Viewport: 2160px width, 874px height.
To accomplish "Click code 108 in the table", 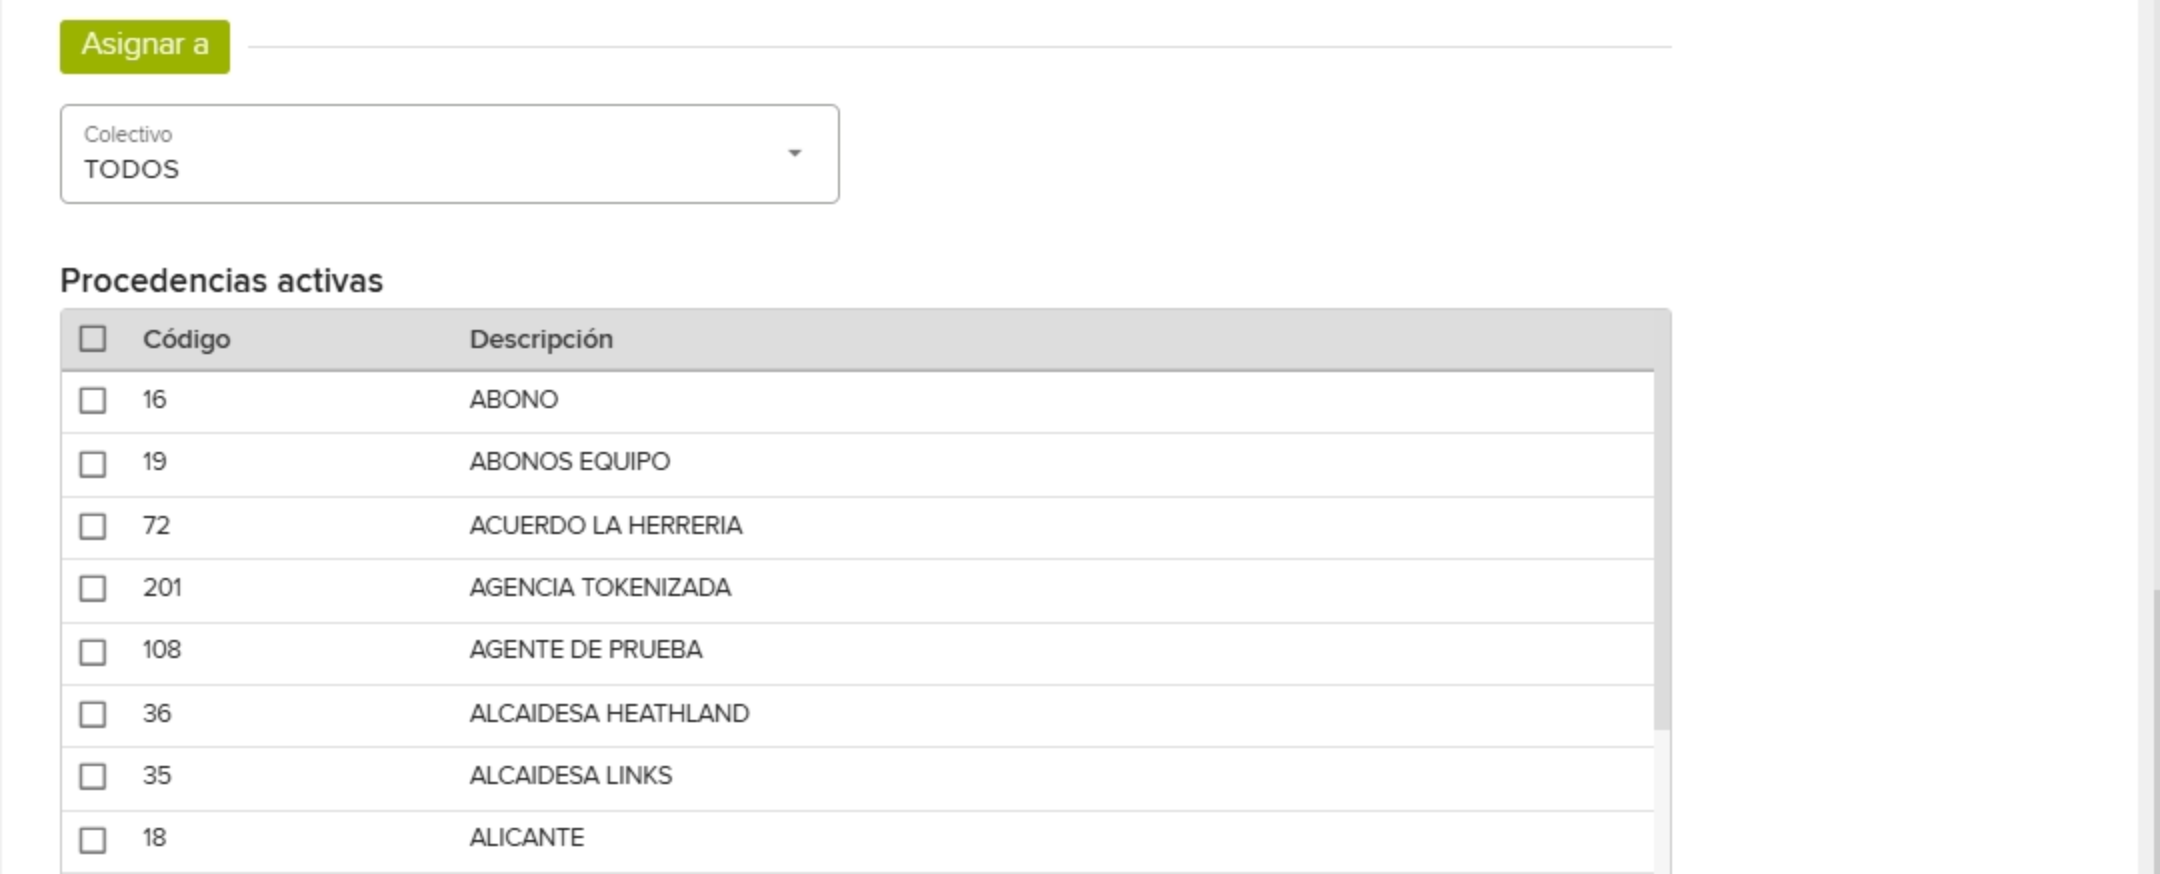I will click(162, 650).
